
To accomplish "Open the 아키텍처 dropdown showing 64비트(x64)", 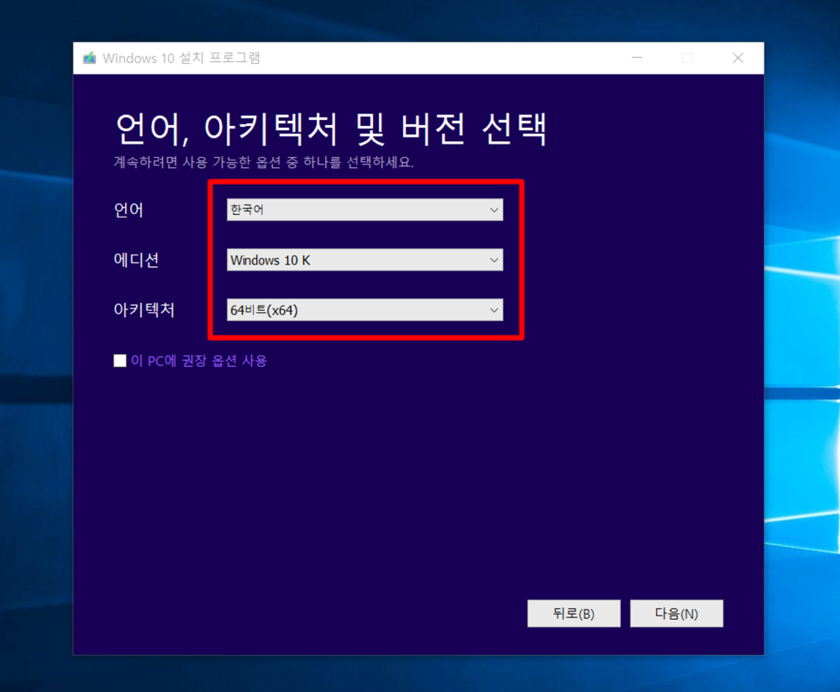I will [365, 310].
